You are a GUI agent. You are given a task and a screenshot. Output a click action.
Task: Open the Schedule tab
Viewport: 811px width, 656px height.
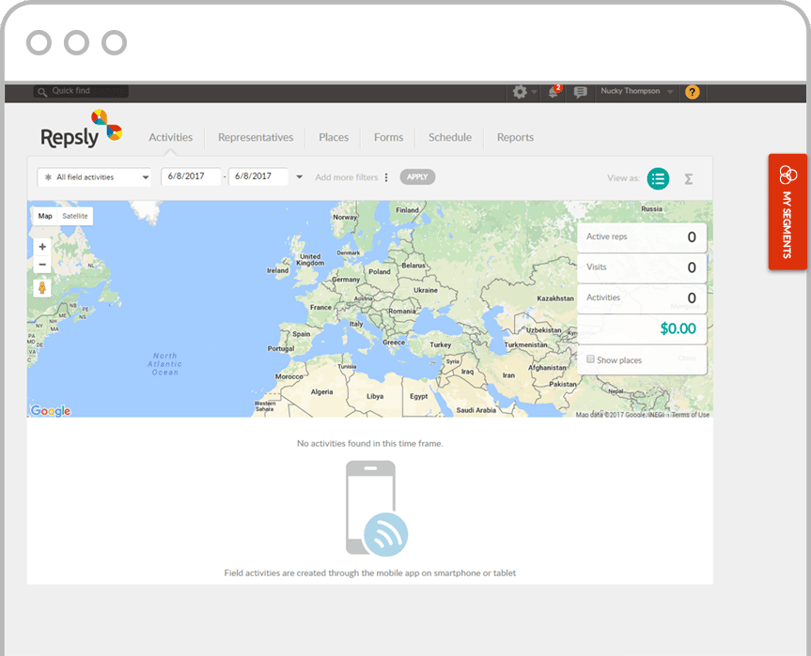pos(450,138)
